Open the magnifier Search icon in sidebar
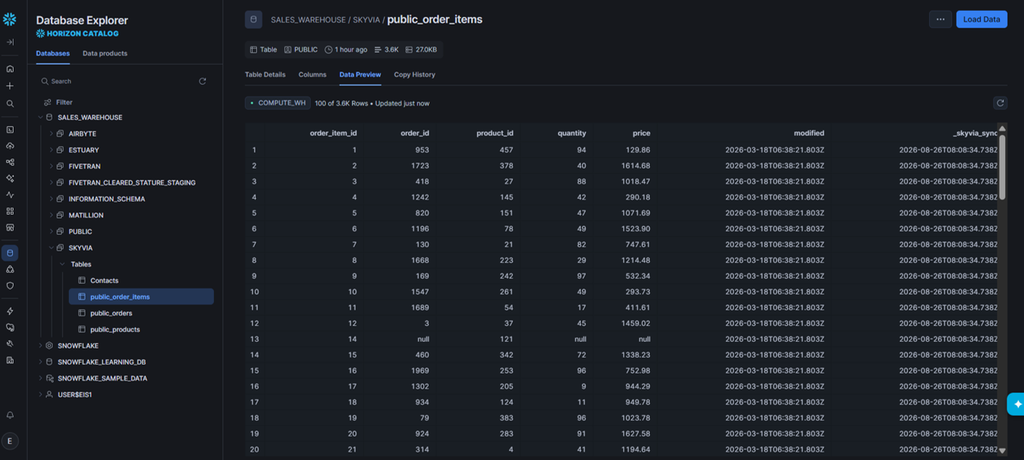The image size is (1024, 460). click(10, 103)
